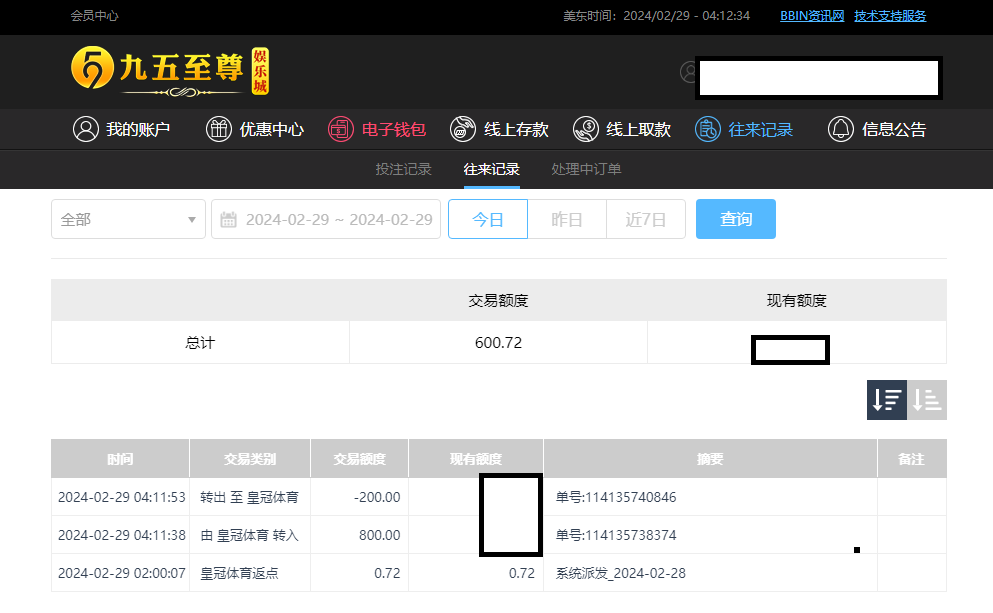
Task: Click timestamp 2024-02-29 02:00:07
Action: [122, 573]
